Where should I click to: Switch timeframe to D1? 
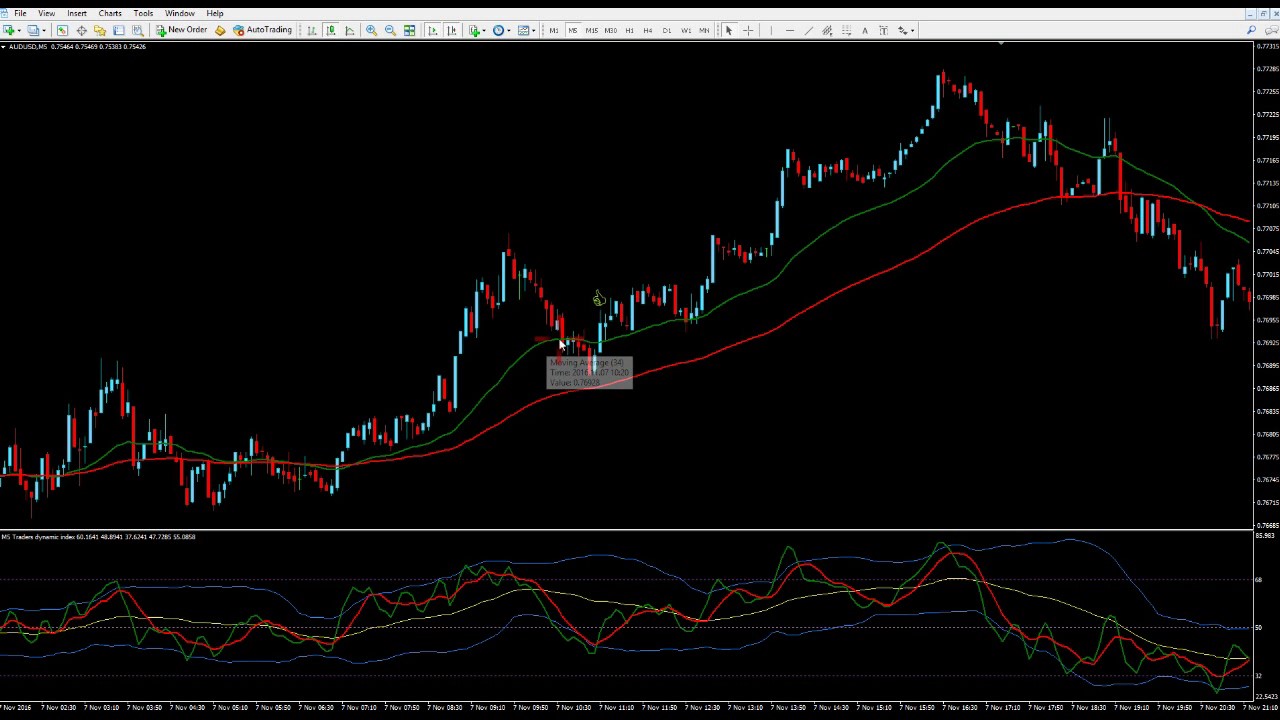(x=667, y=30)
